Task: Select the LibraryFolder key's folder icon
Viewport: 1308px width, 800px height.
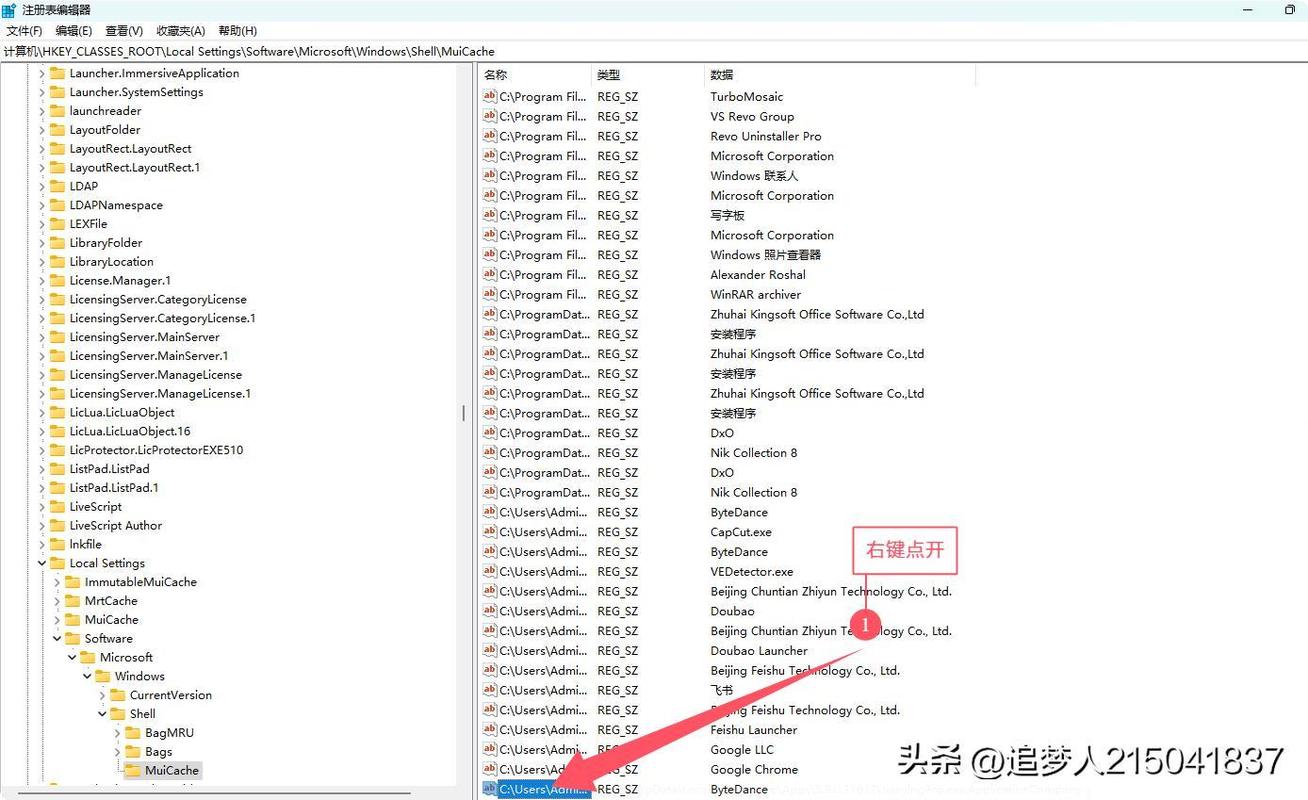Action: click(57, 243)
